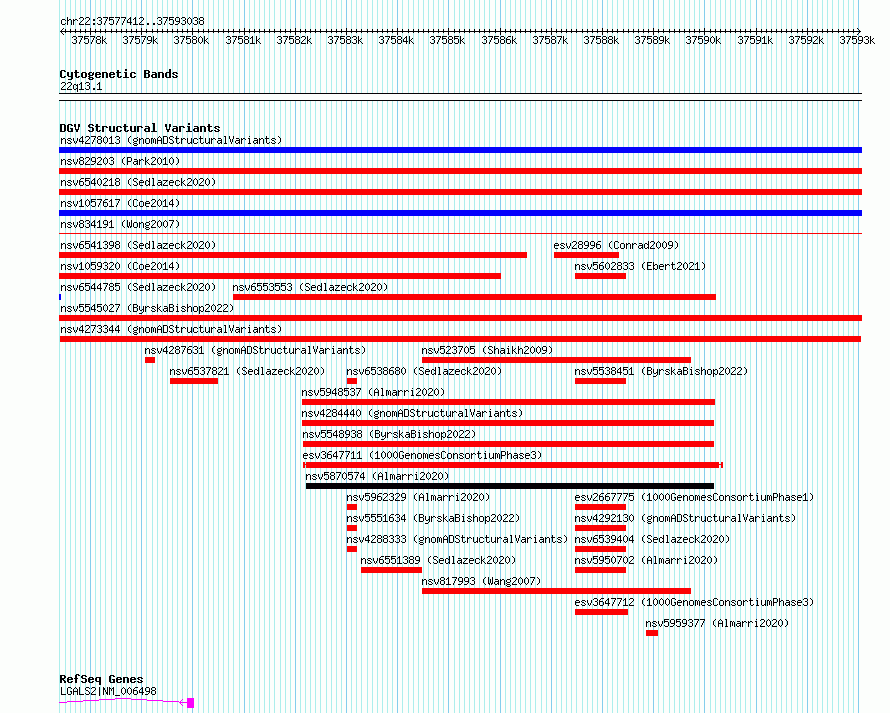Click the red bar under nsv817993

pyautogui.click(x=556, y=591)
